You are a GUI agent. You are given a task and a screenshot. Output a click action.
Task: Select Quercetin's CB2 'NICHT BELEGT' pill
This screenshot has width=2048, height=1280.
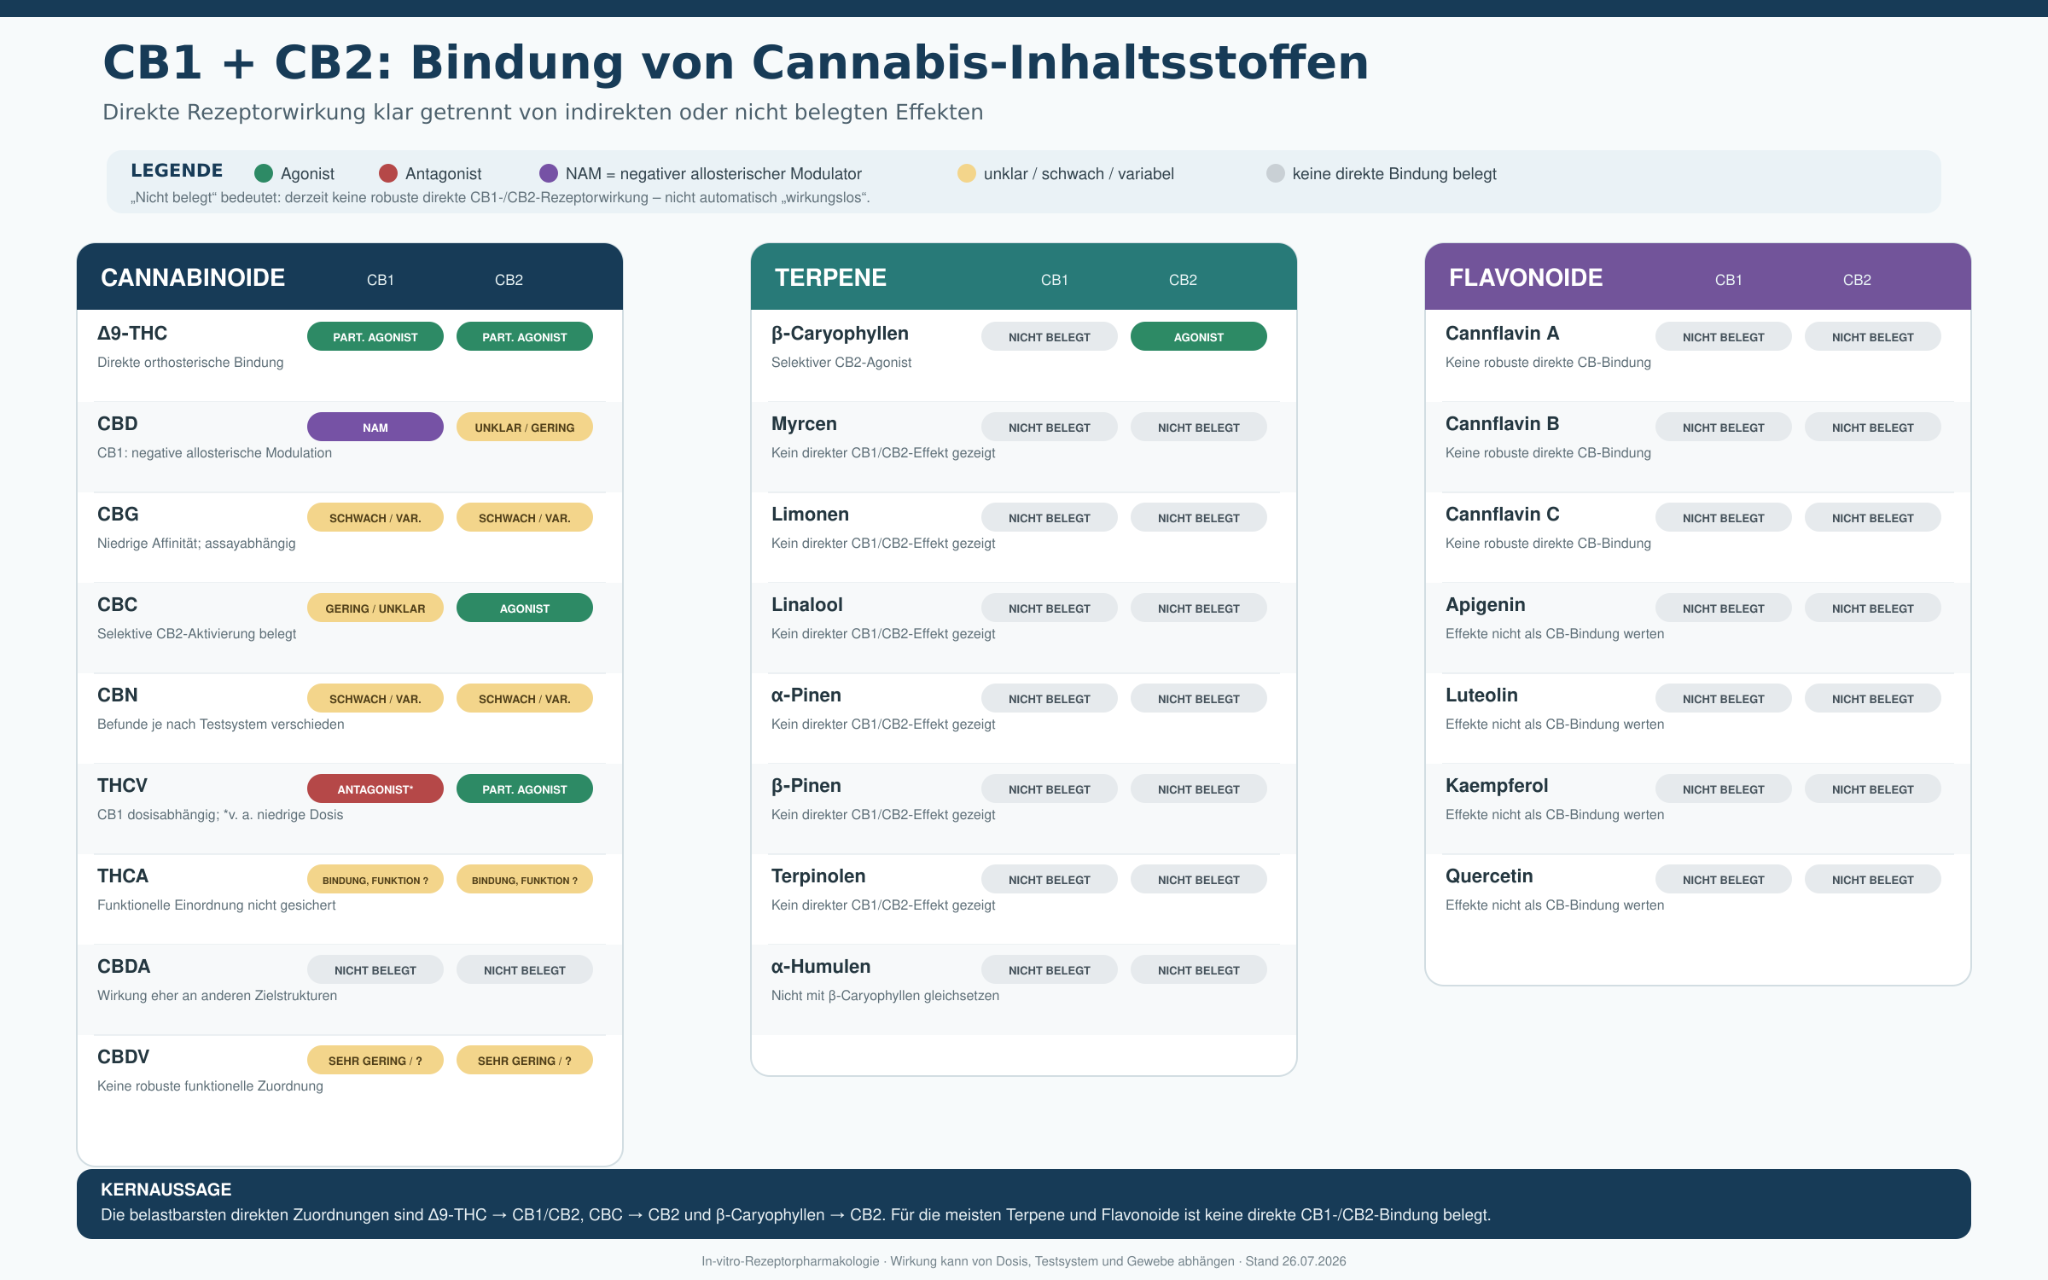[1873, 880]
